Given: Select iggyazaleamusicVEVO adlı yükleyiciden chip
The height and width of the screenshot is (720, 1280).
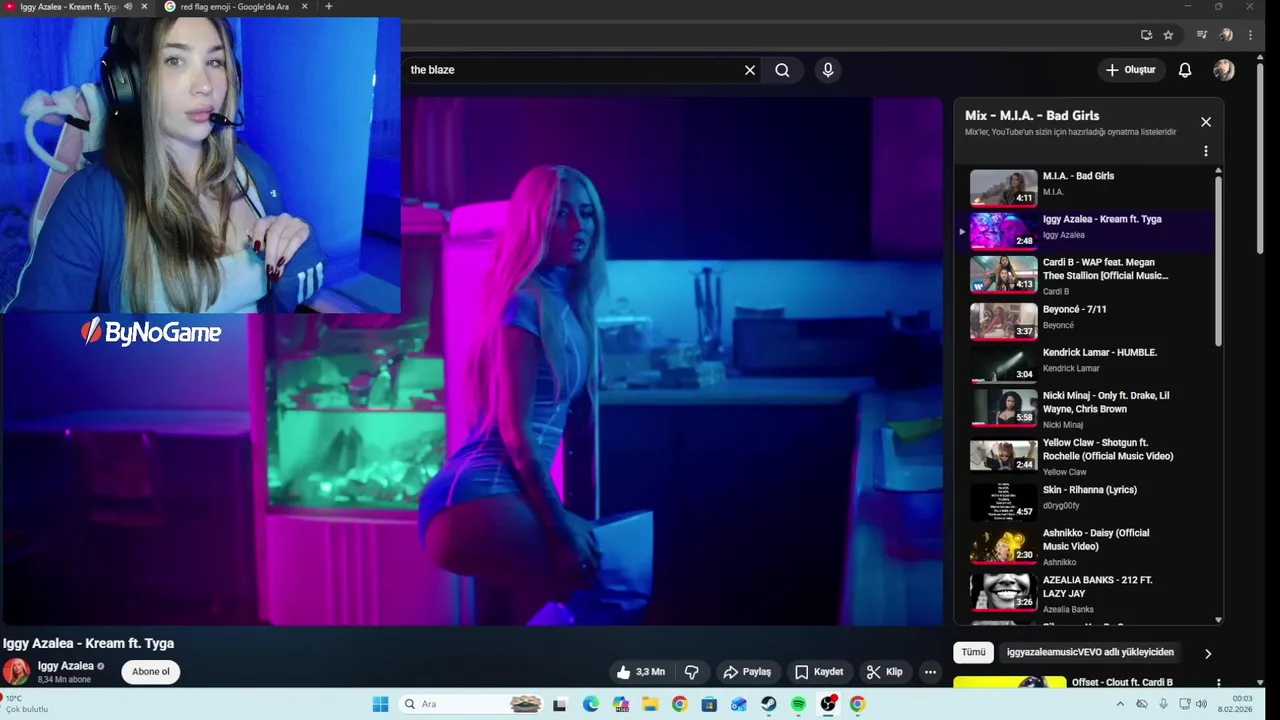Looking at the screenshot, I should pyautogui.click(x=1090, y=652).
